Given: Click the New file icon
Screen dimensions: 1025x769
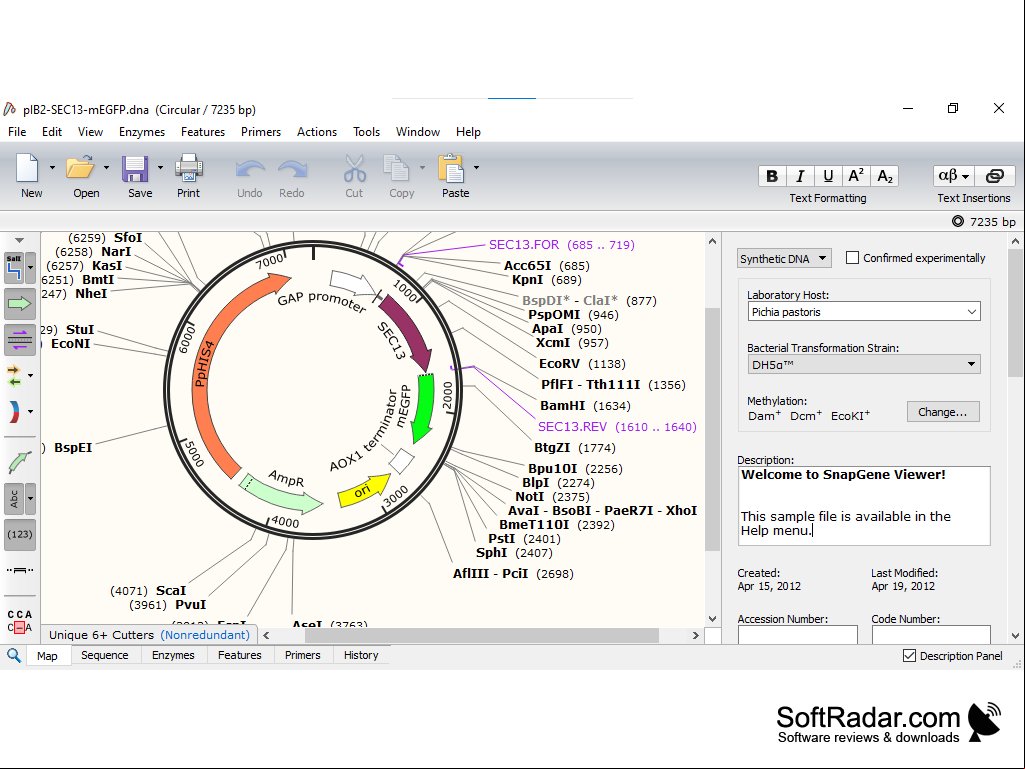Looking at the screenshot, I should 27,168.
